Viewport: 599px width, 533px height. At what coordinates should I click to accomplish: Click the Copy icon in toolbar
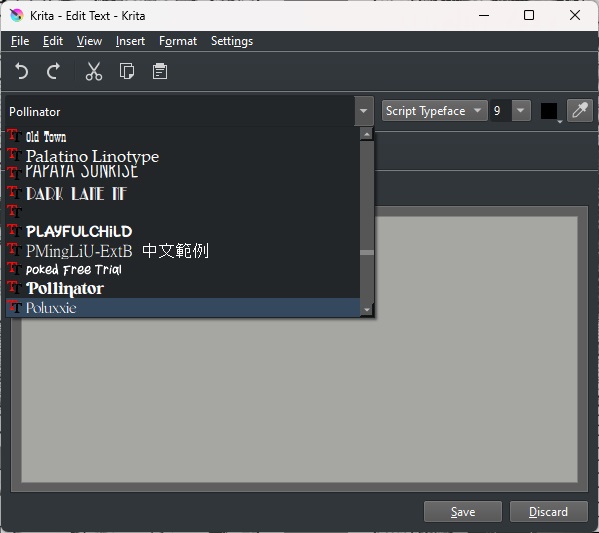(127, 71)
